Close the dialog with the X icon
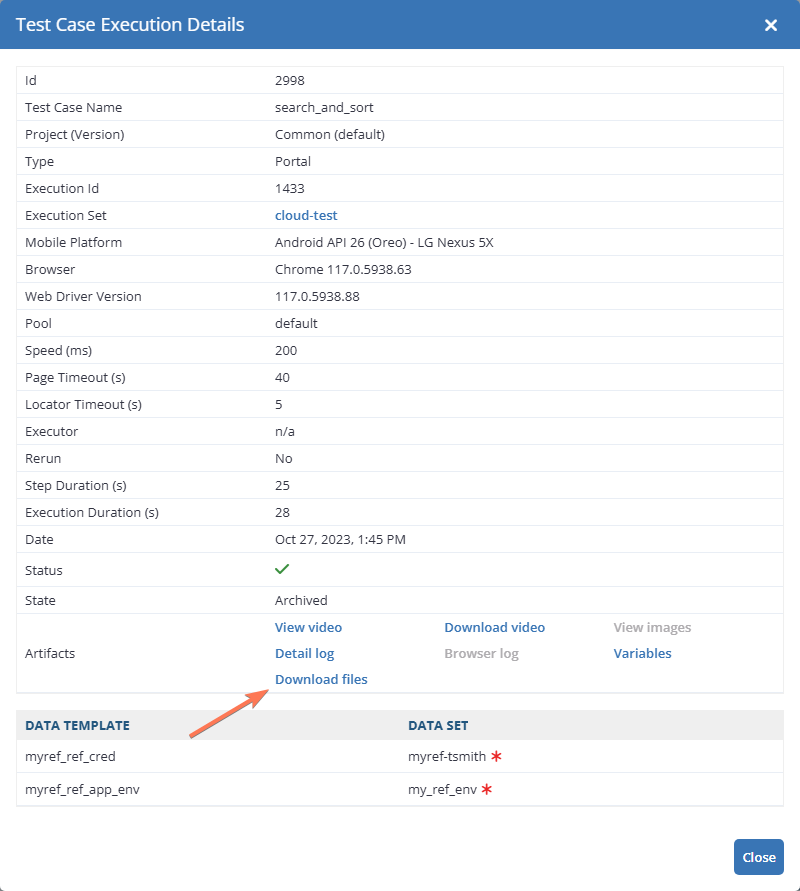This screenshot has height=891, width=800. 771,25
